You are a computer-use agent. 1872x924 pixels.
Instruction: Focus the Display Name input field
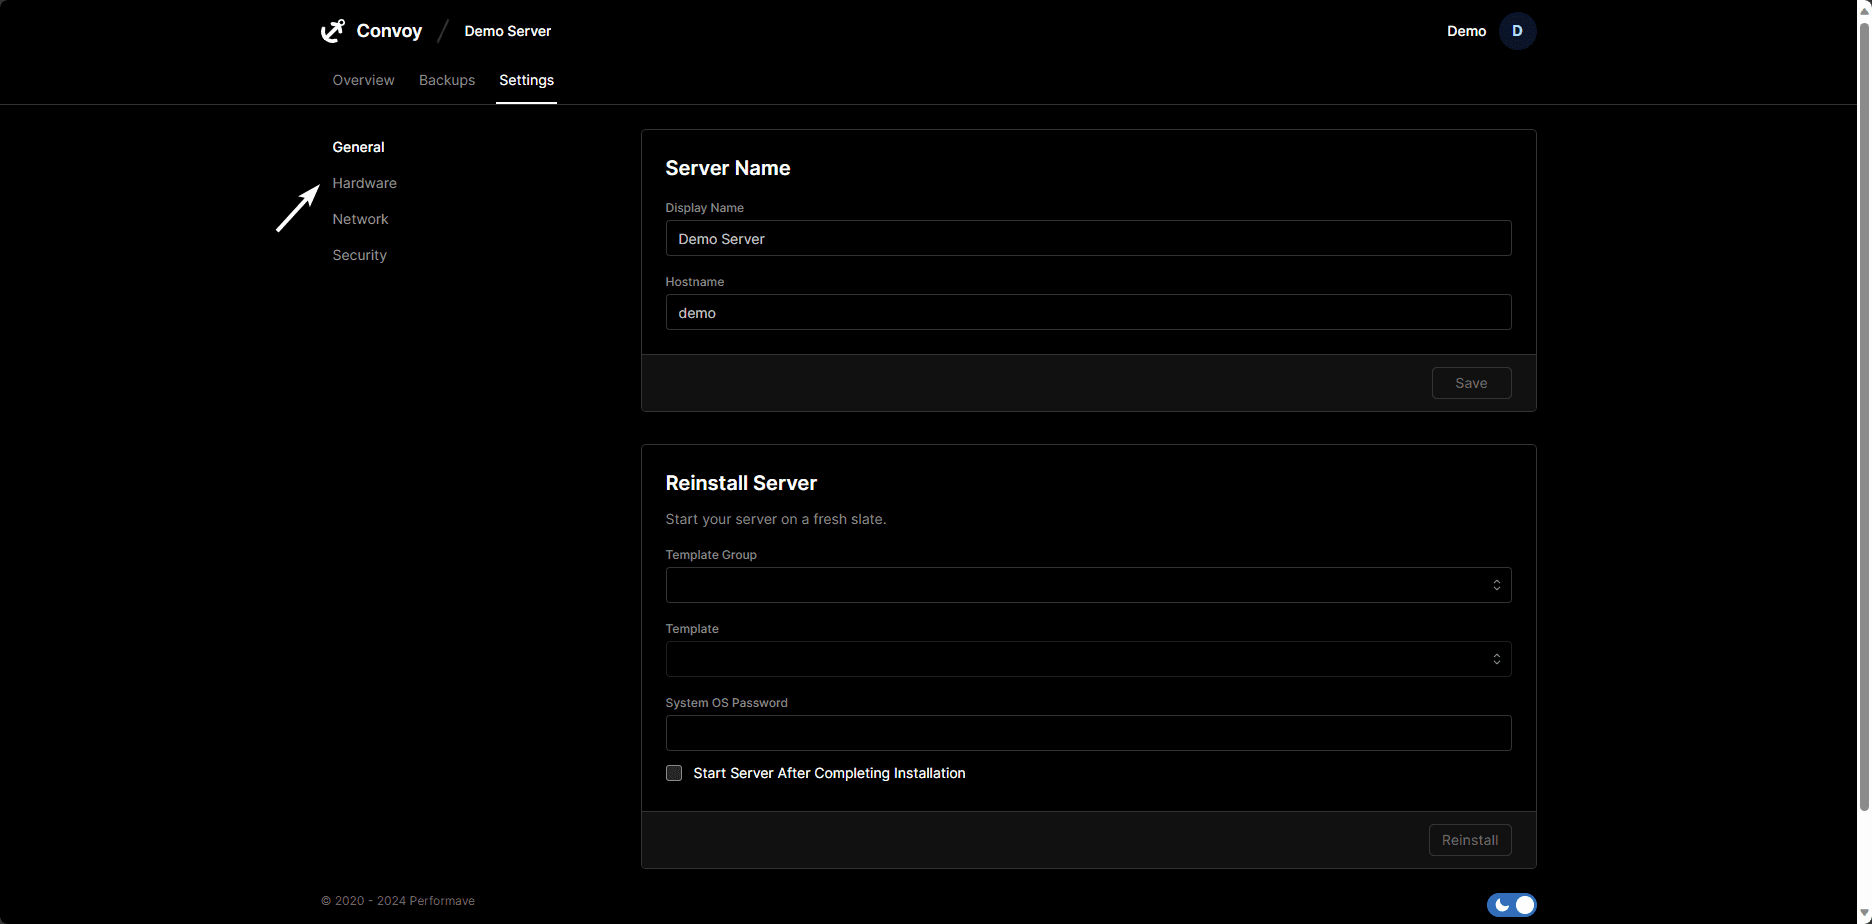1088,238
